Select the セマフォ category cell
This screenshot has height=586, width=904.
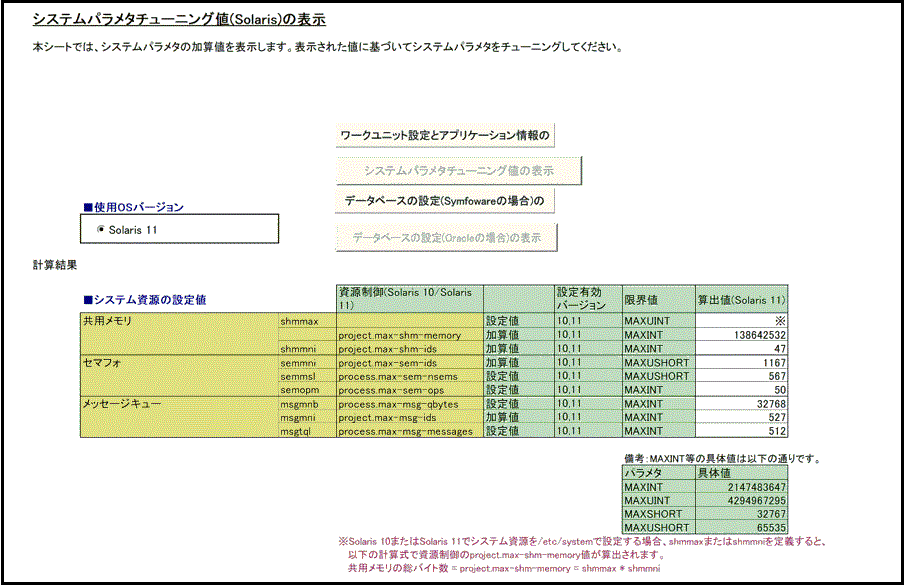coord(179,376)
